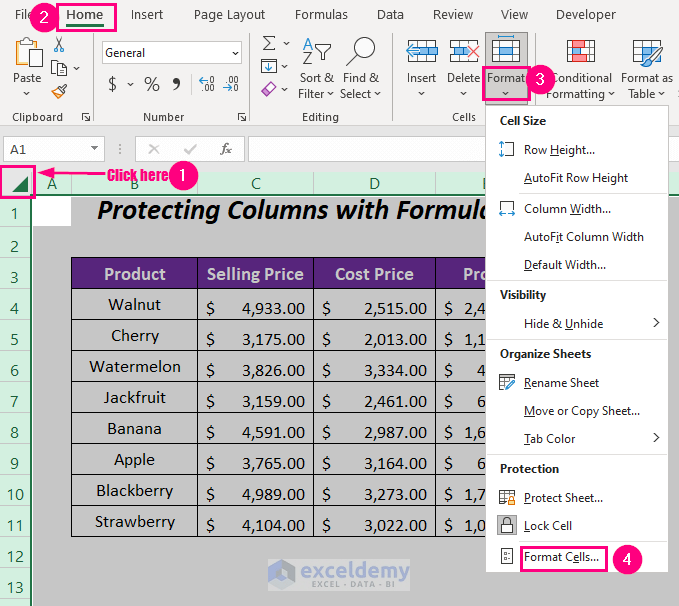Open Clipboard group dialog launcher

(86, 117)
